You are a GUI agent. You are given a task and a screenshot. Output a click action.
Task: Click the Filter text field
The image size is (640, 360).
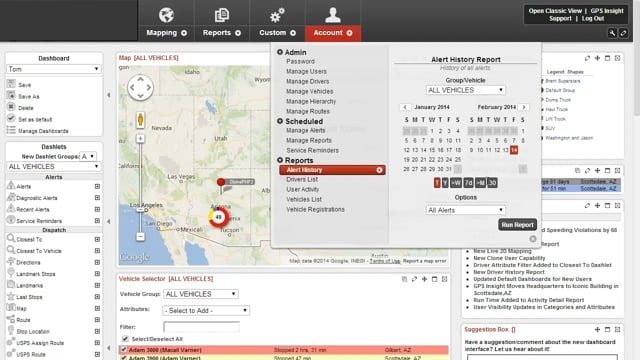coord(202,327)
